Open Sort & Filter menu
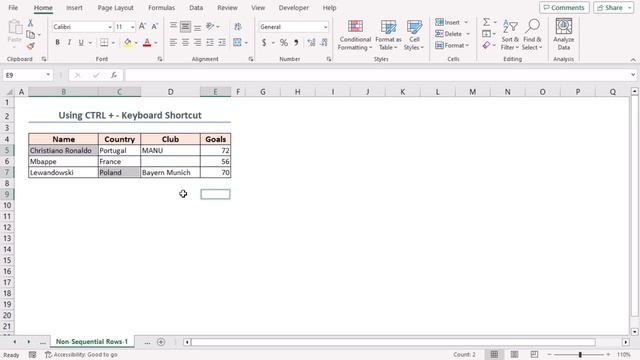Image resolution: width=640 pixels, height=360 pixels. click(510, 35)
